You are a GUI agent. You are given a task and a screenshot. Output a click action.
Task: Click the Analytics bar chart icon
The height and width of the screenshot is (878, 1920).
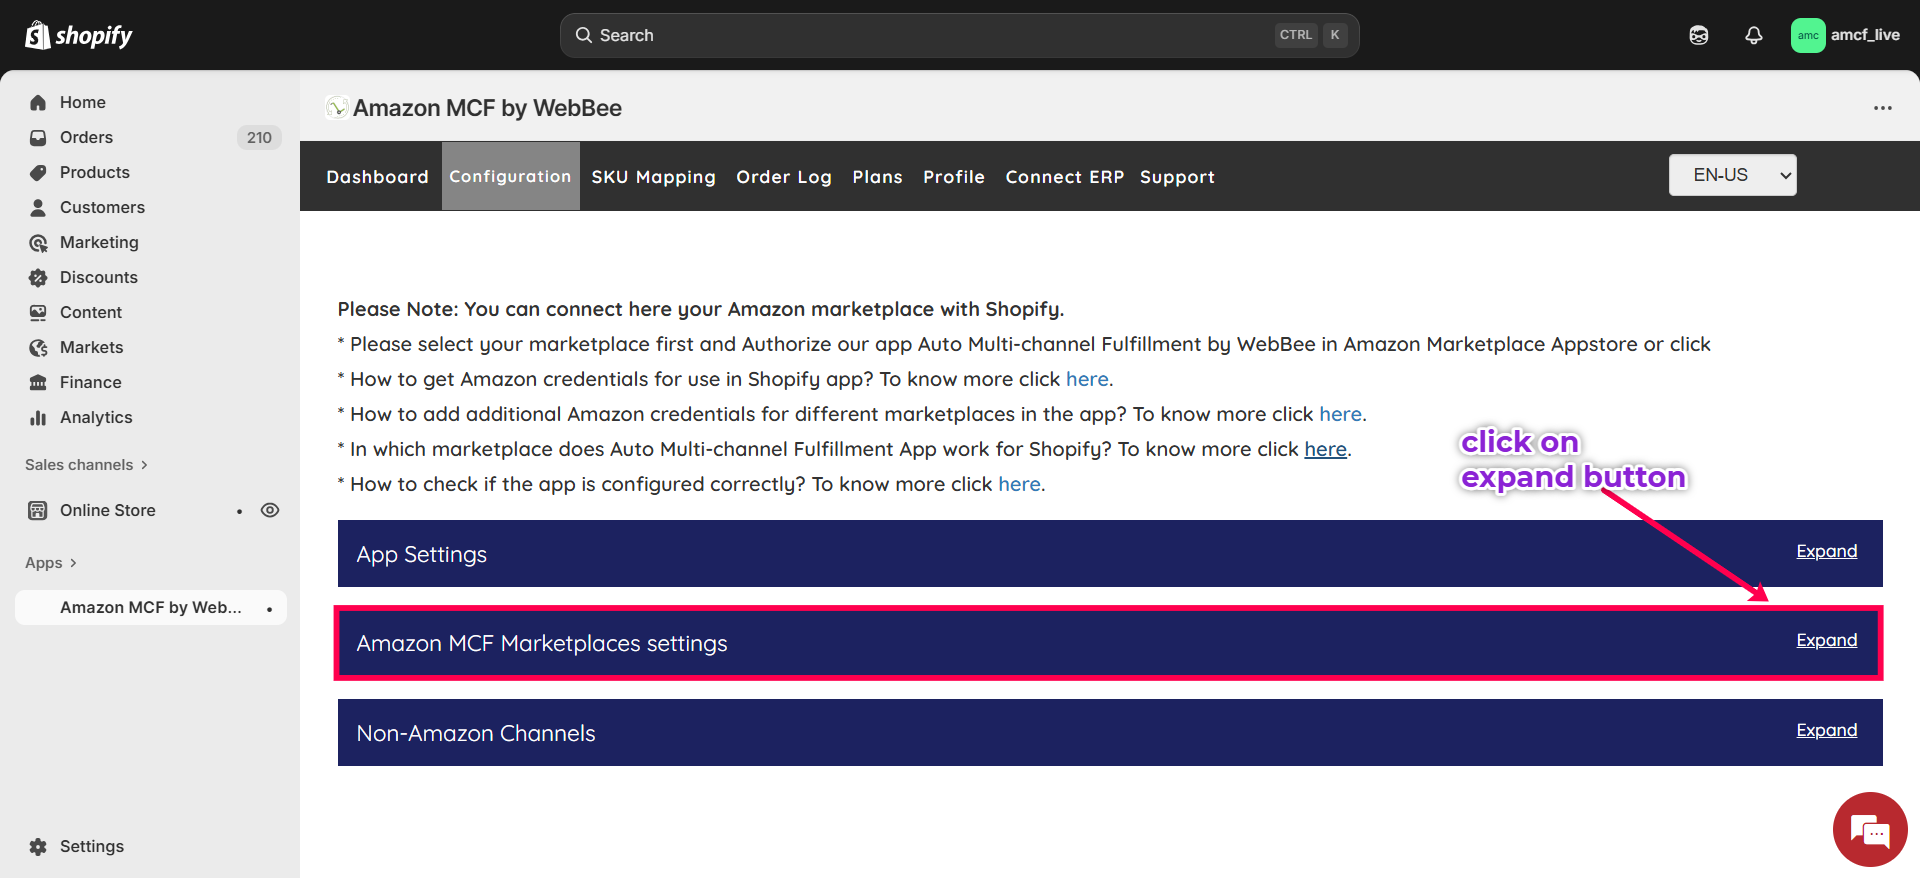coord(38,417)
